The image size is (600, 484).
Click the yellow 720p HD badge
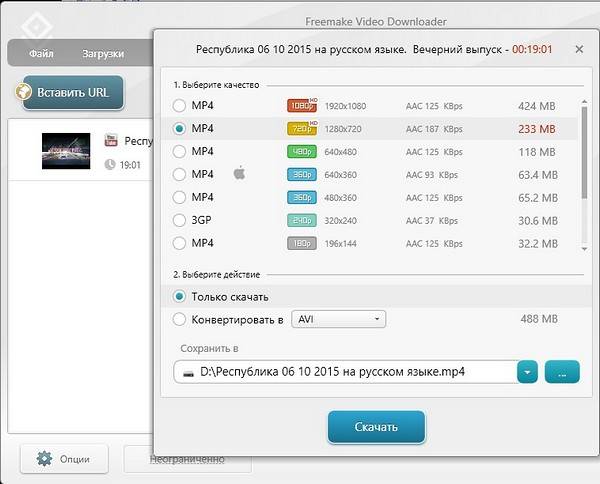pos(302,128)
